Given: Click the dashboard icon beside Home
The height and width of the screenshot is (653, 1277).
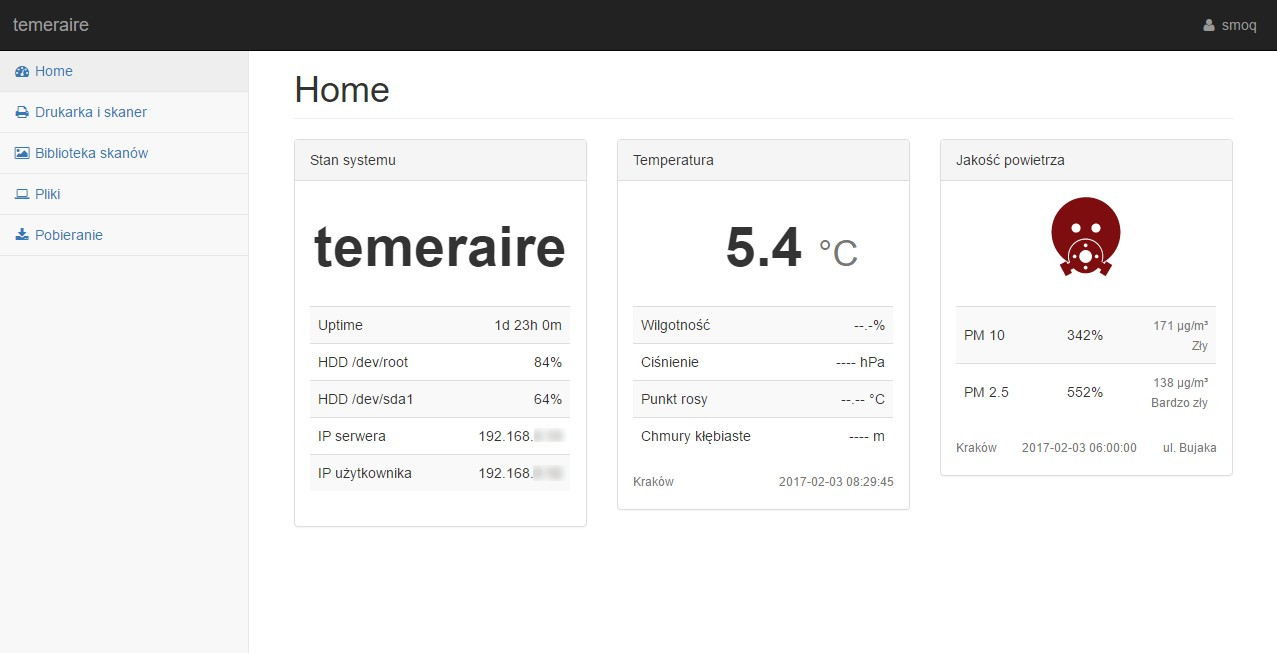Looking at the screenshot, I should pyautogui.click(x=22, y=72).
